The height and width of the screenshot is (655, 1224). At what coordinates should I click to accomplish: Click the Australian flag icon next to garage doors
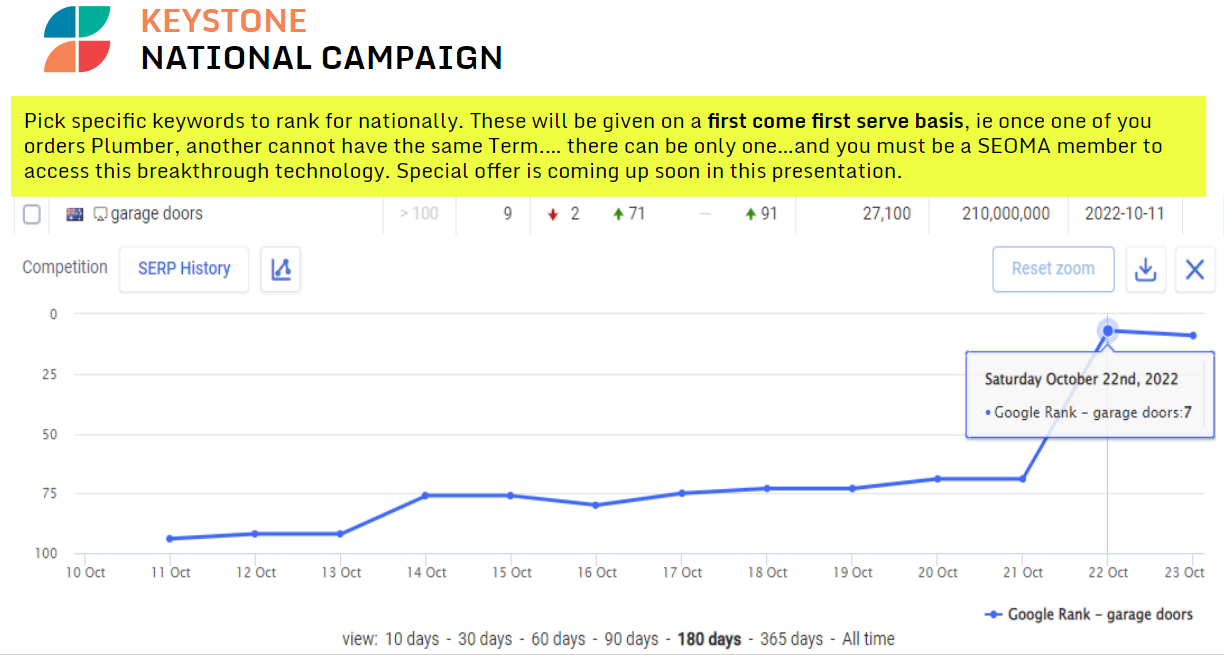(x=75, y=214)
